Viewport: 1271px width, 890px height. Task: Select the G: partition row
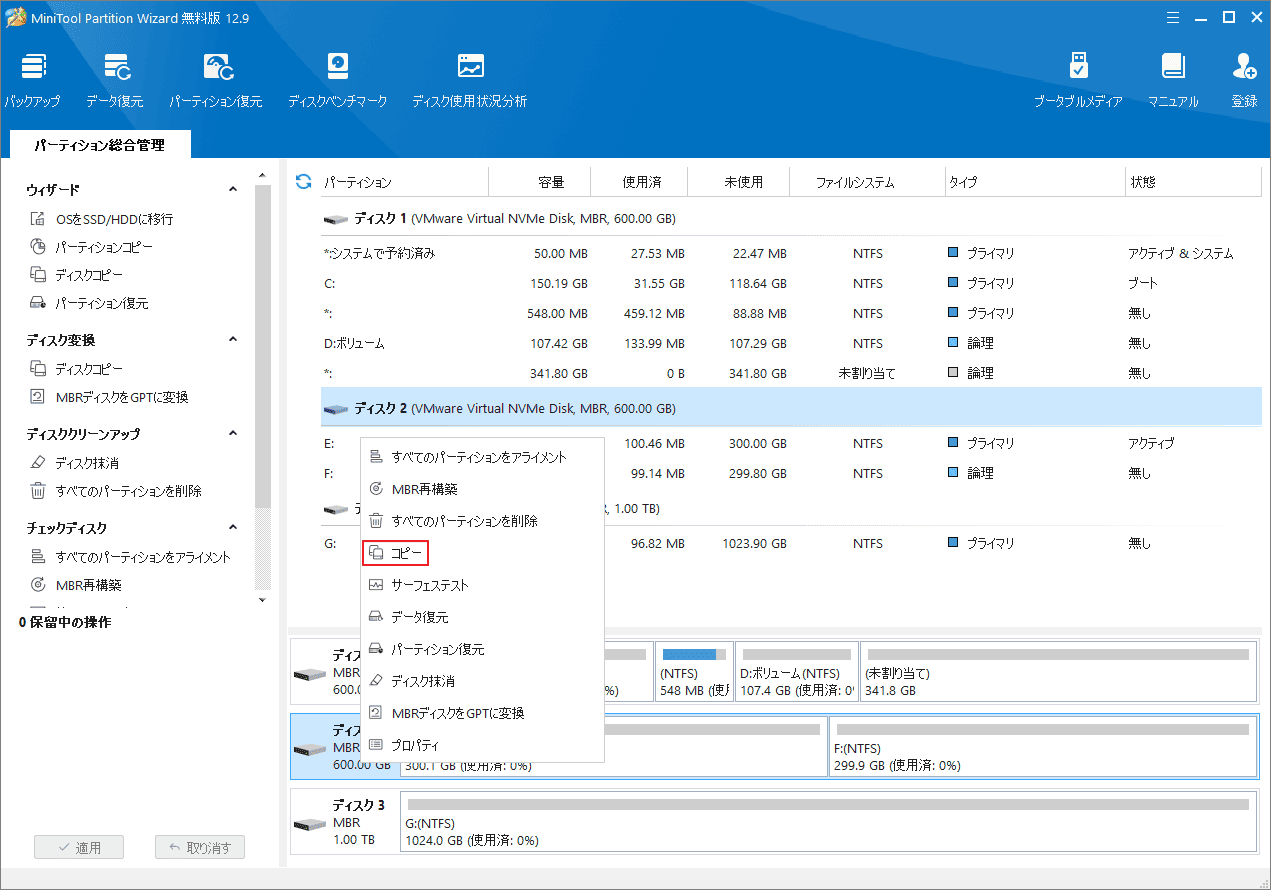[x=790, y=543]
